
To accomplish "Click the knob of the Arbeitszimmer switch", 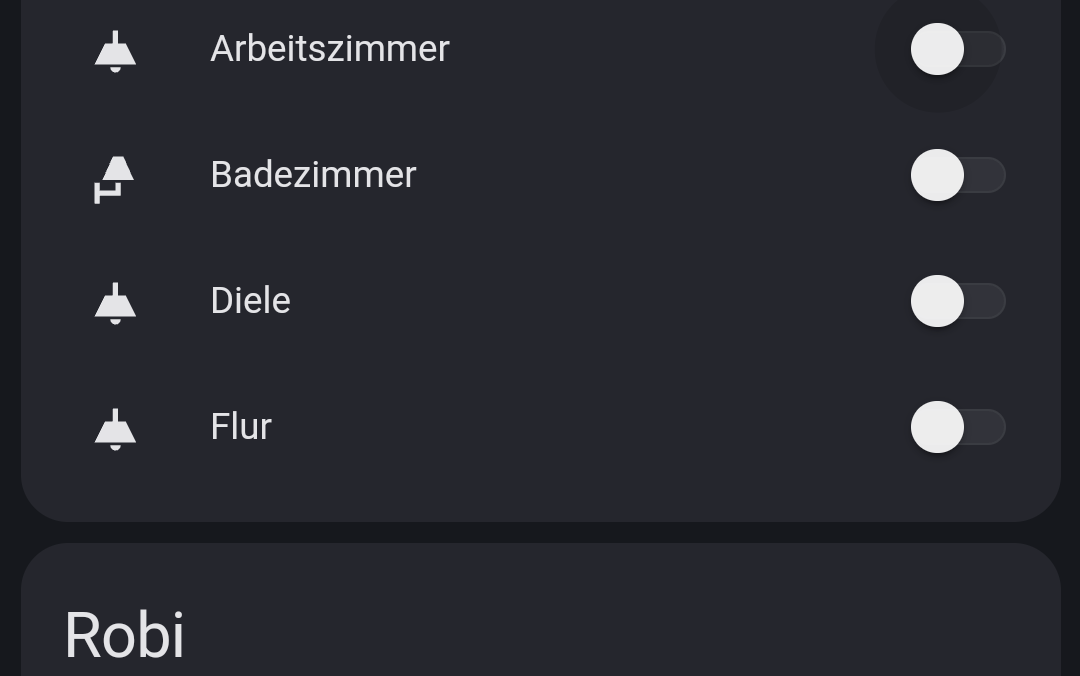I will pyautogui.click(x=937, y=49).
